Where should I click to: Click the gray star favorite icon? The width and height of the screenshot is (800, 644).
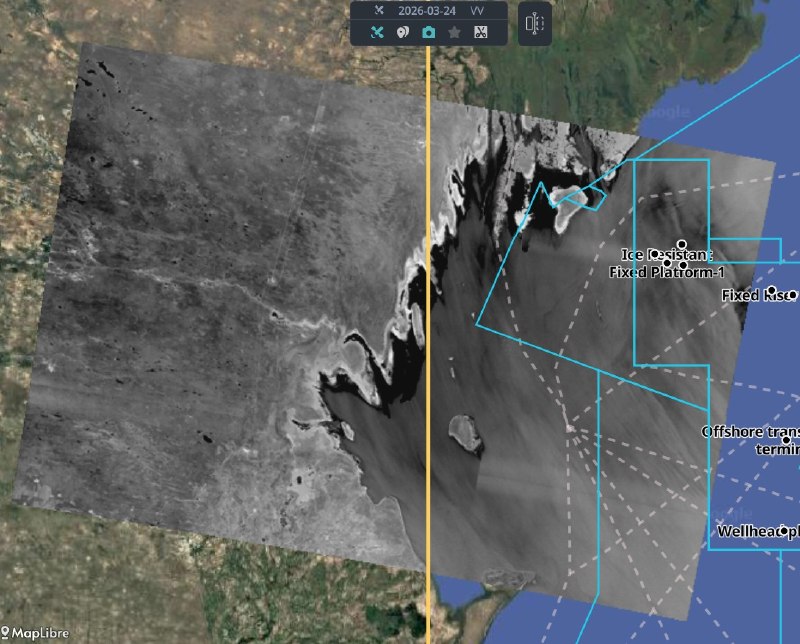point(454,32)
